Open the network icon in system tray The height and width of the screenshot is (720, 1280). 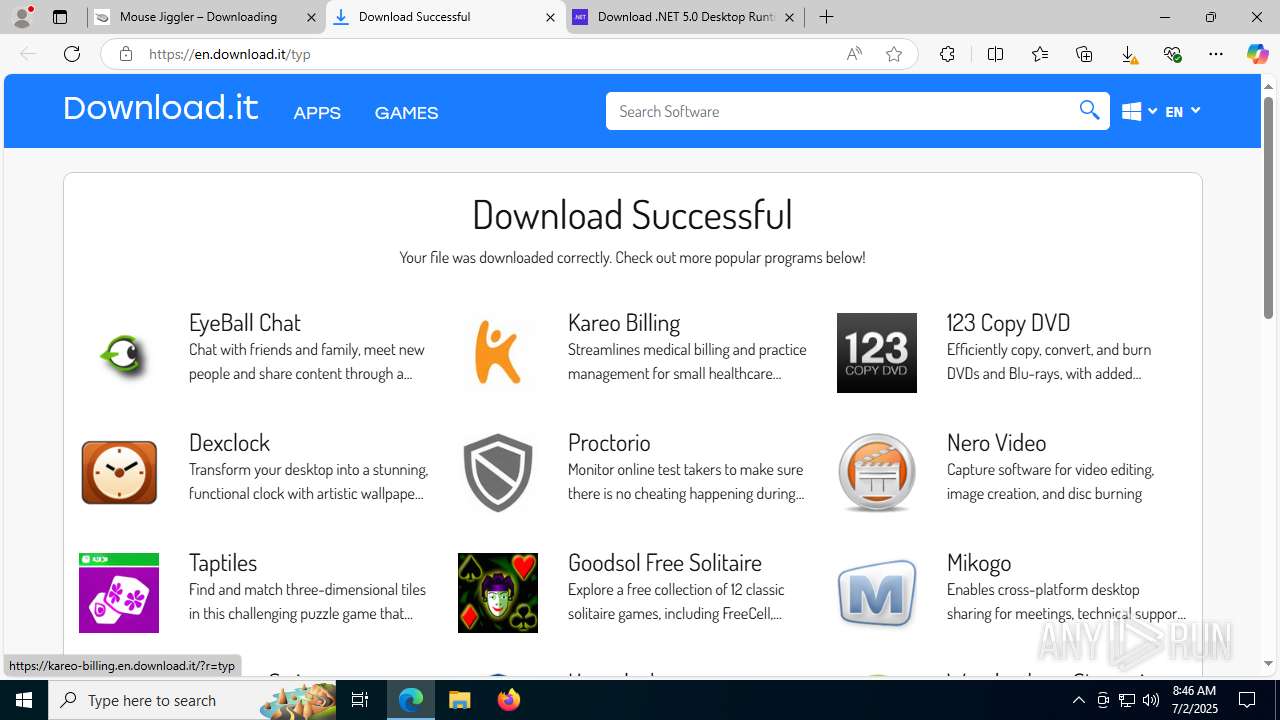[x=1126, y=700]
